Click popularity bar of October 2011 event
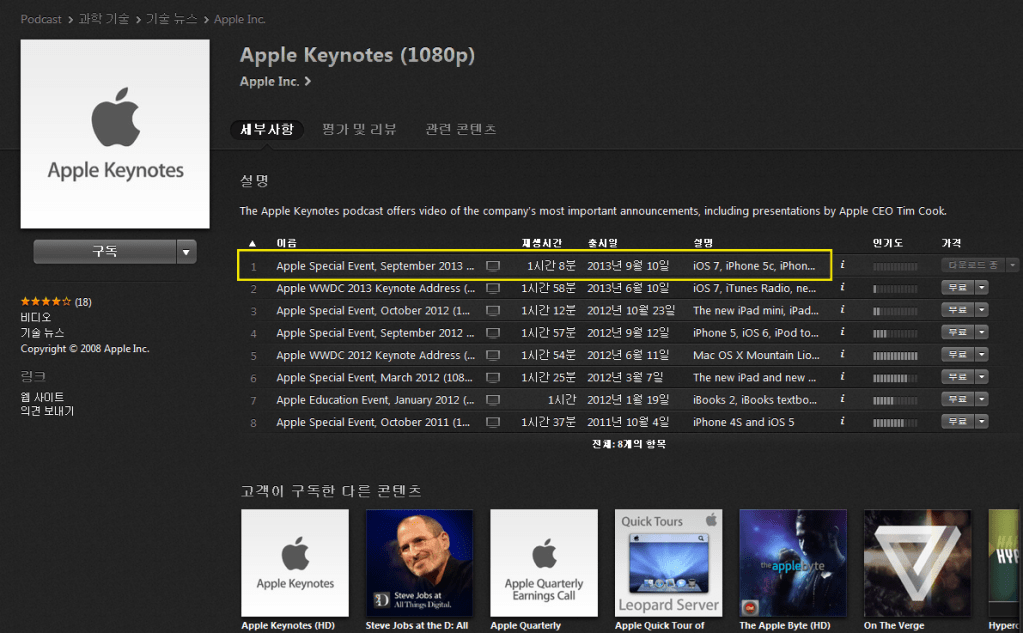1023x633 pixels. coord(895,423)
